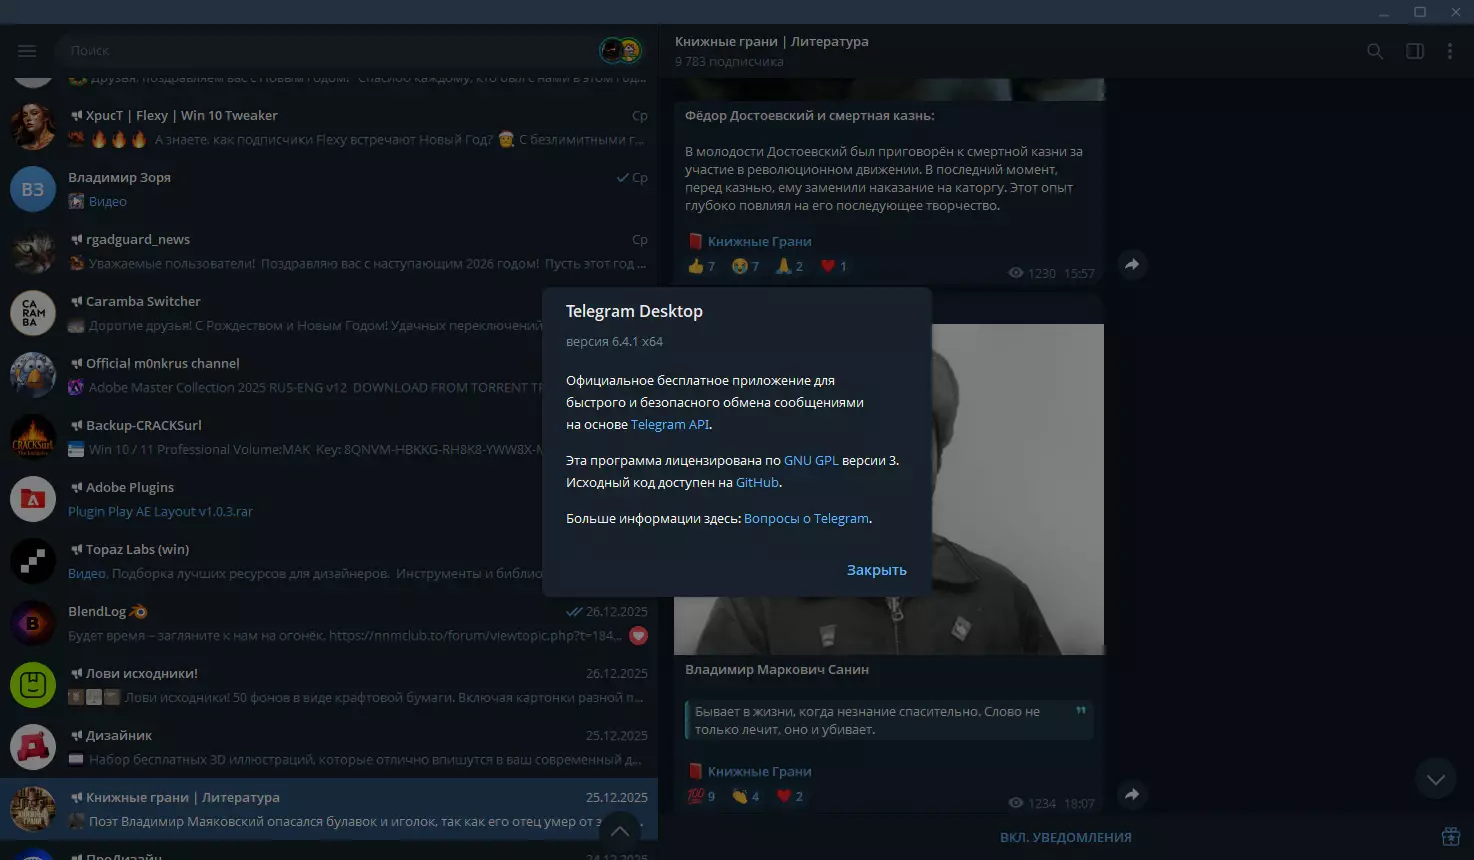
Task: Open the Telegram API link
Action: (x=670, y=424)
